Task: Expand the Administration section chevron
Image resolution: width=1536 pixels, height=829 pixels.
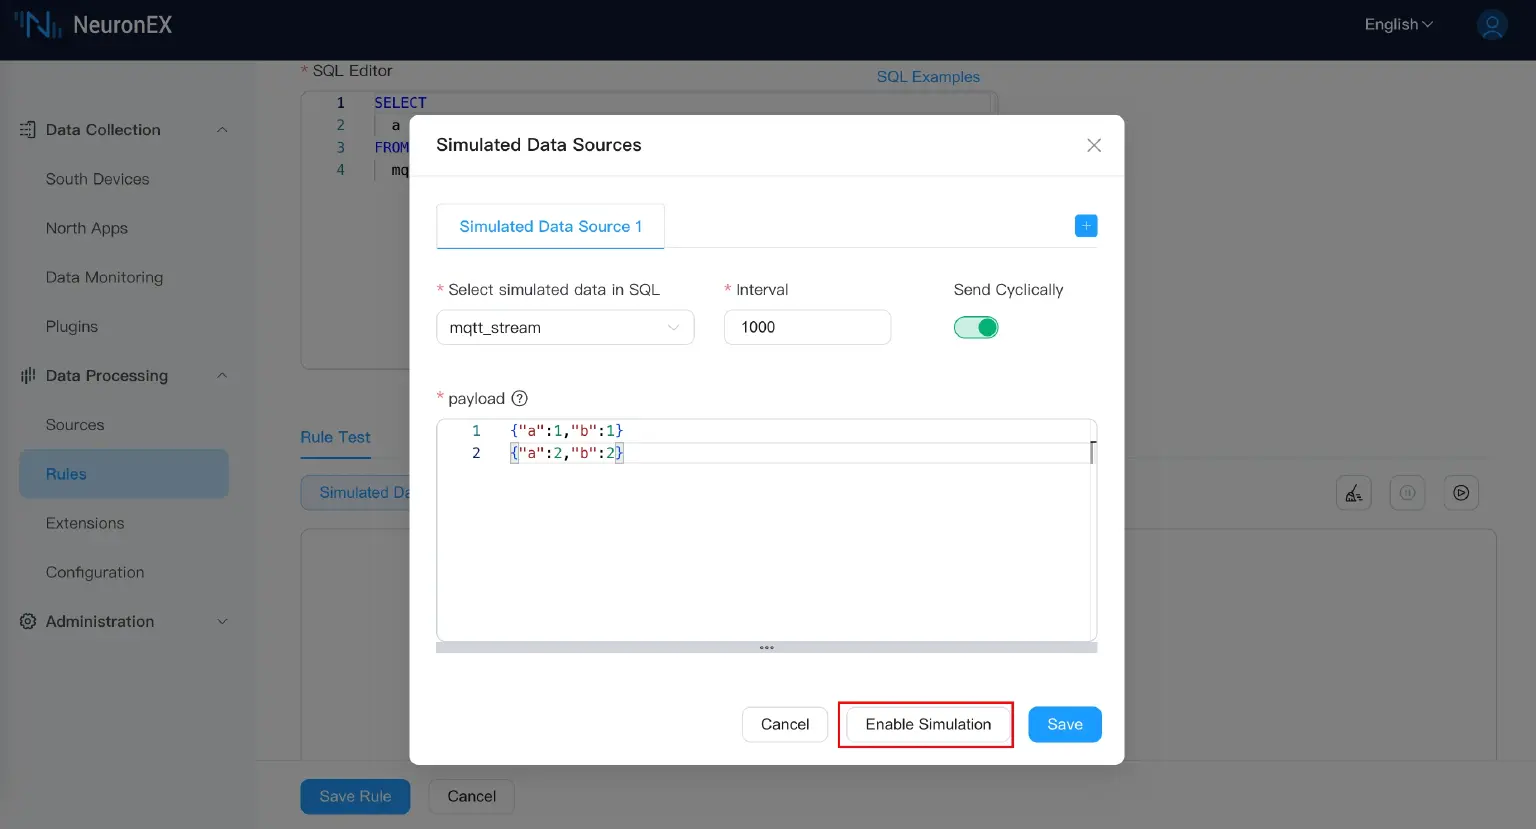Action: point(222,621)
